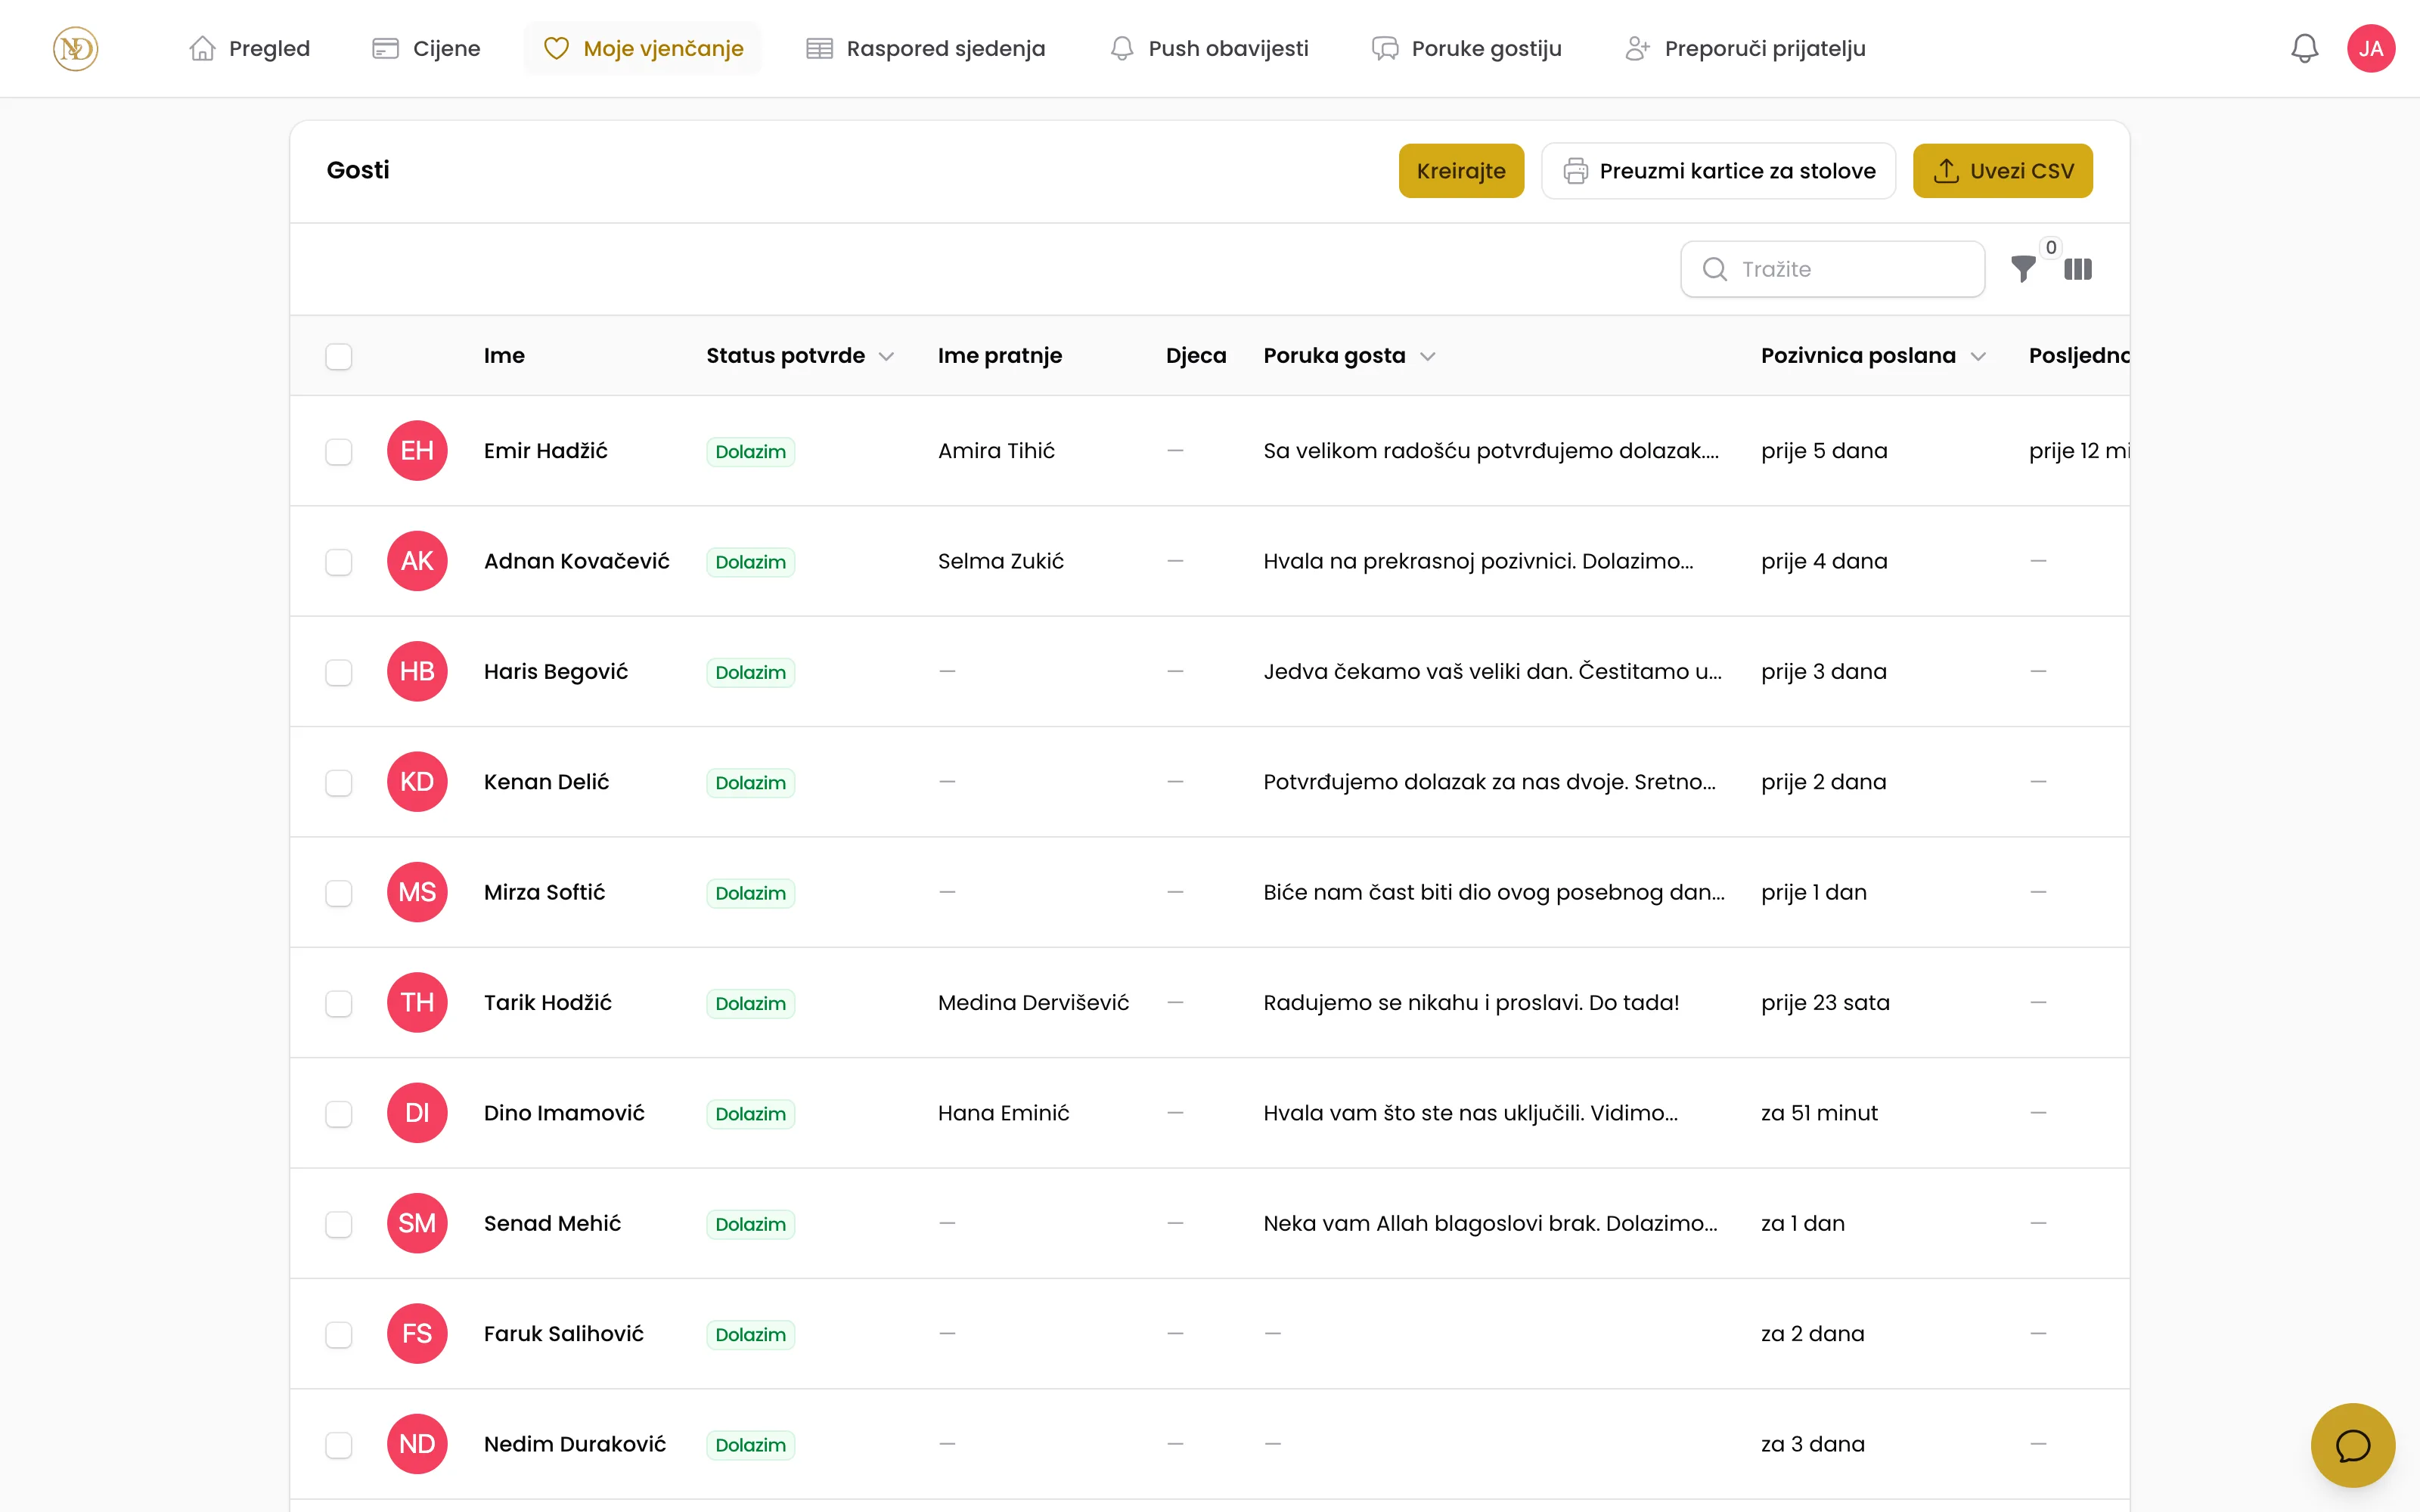Click the HB avatar of Haris Begović
Screen dimensions: 2420x1512
point(417,671)
